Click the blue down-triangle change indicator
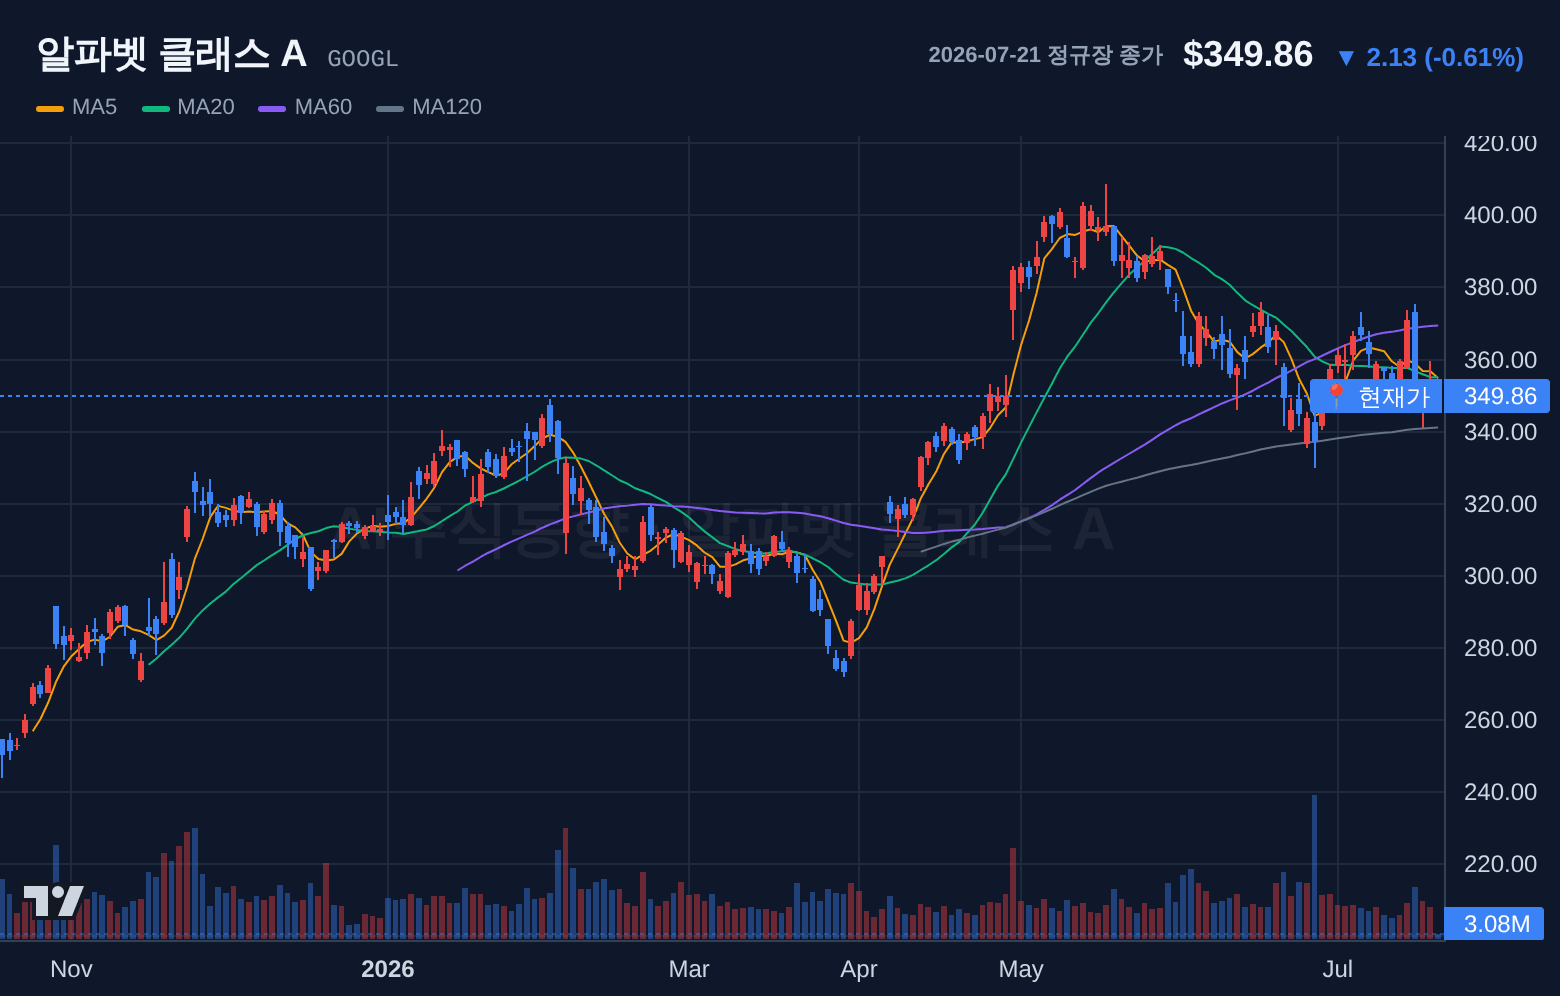Screen dimensions: 1560x996 point(1346,58)
